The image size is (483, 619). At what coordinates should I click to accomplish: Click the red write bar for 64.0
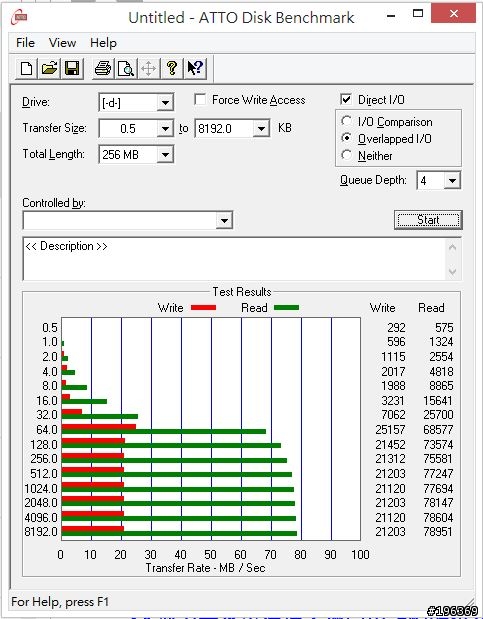pos(99,427)
